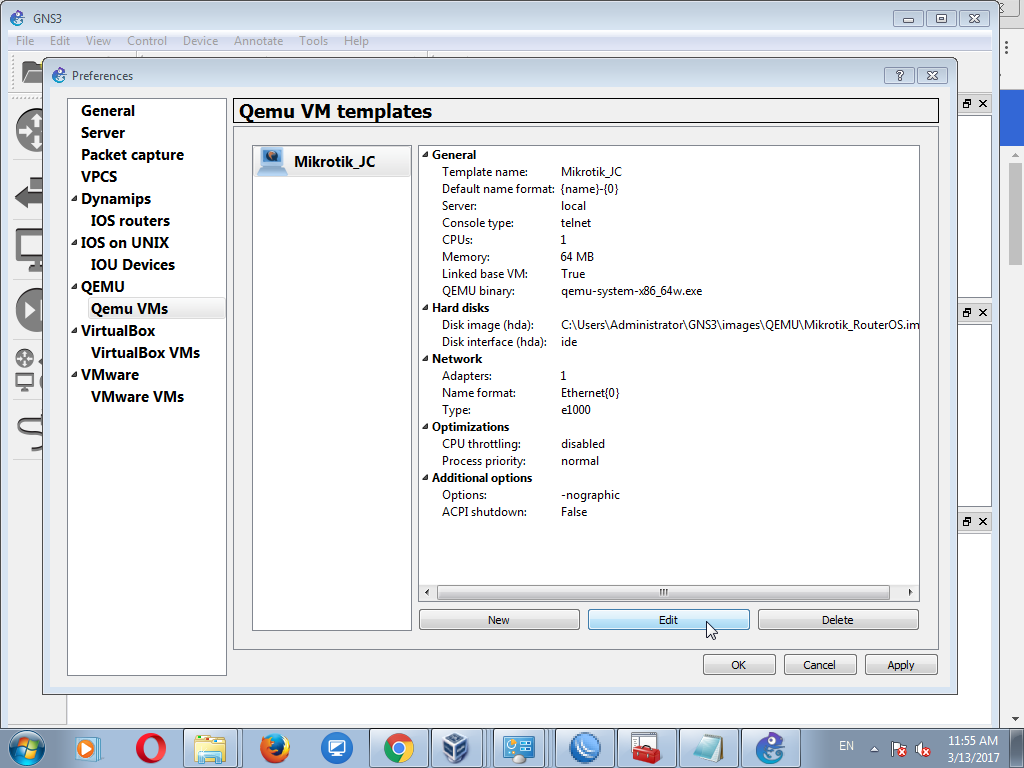Open the Tools menu
The height and width of the screenshot is (768, 1024).
pyautogui.click(x=313, y=40)
